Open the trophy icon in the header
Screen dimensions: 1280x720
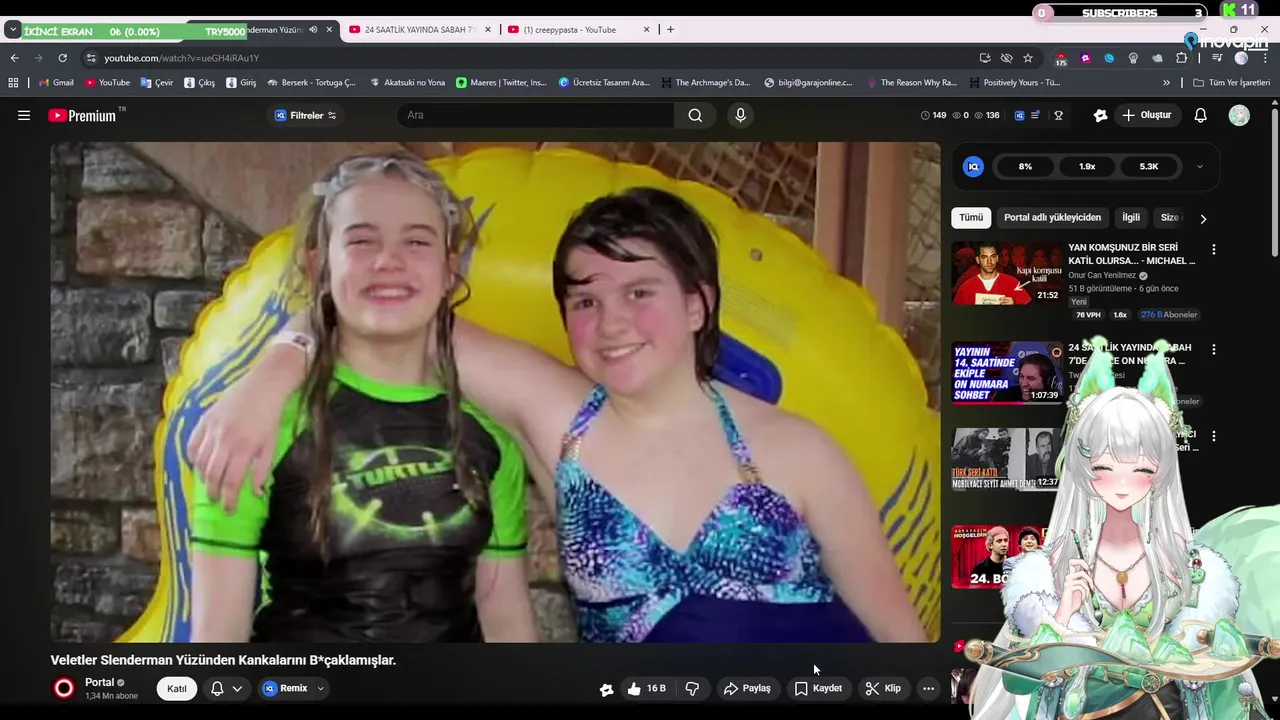[x=1058, y=116]
